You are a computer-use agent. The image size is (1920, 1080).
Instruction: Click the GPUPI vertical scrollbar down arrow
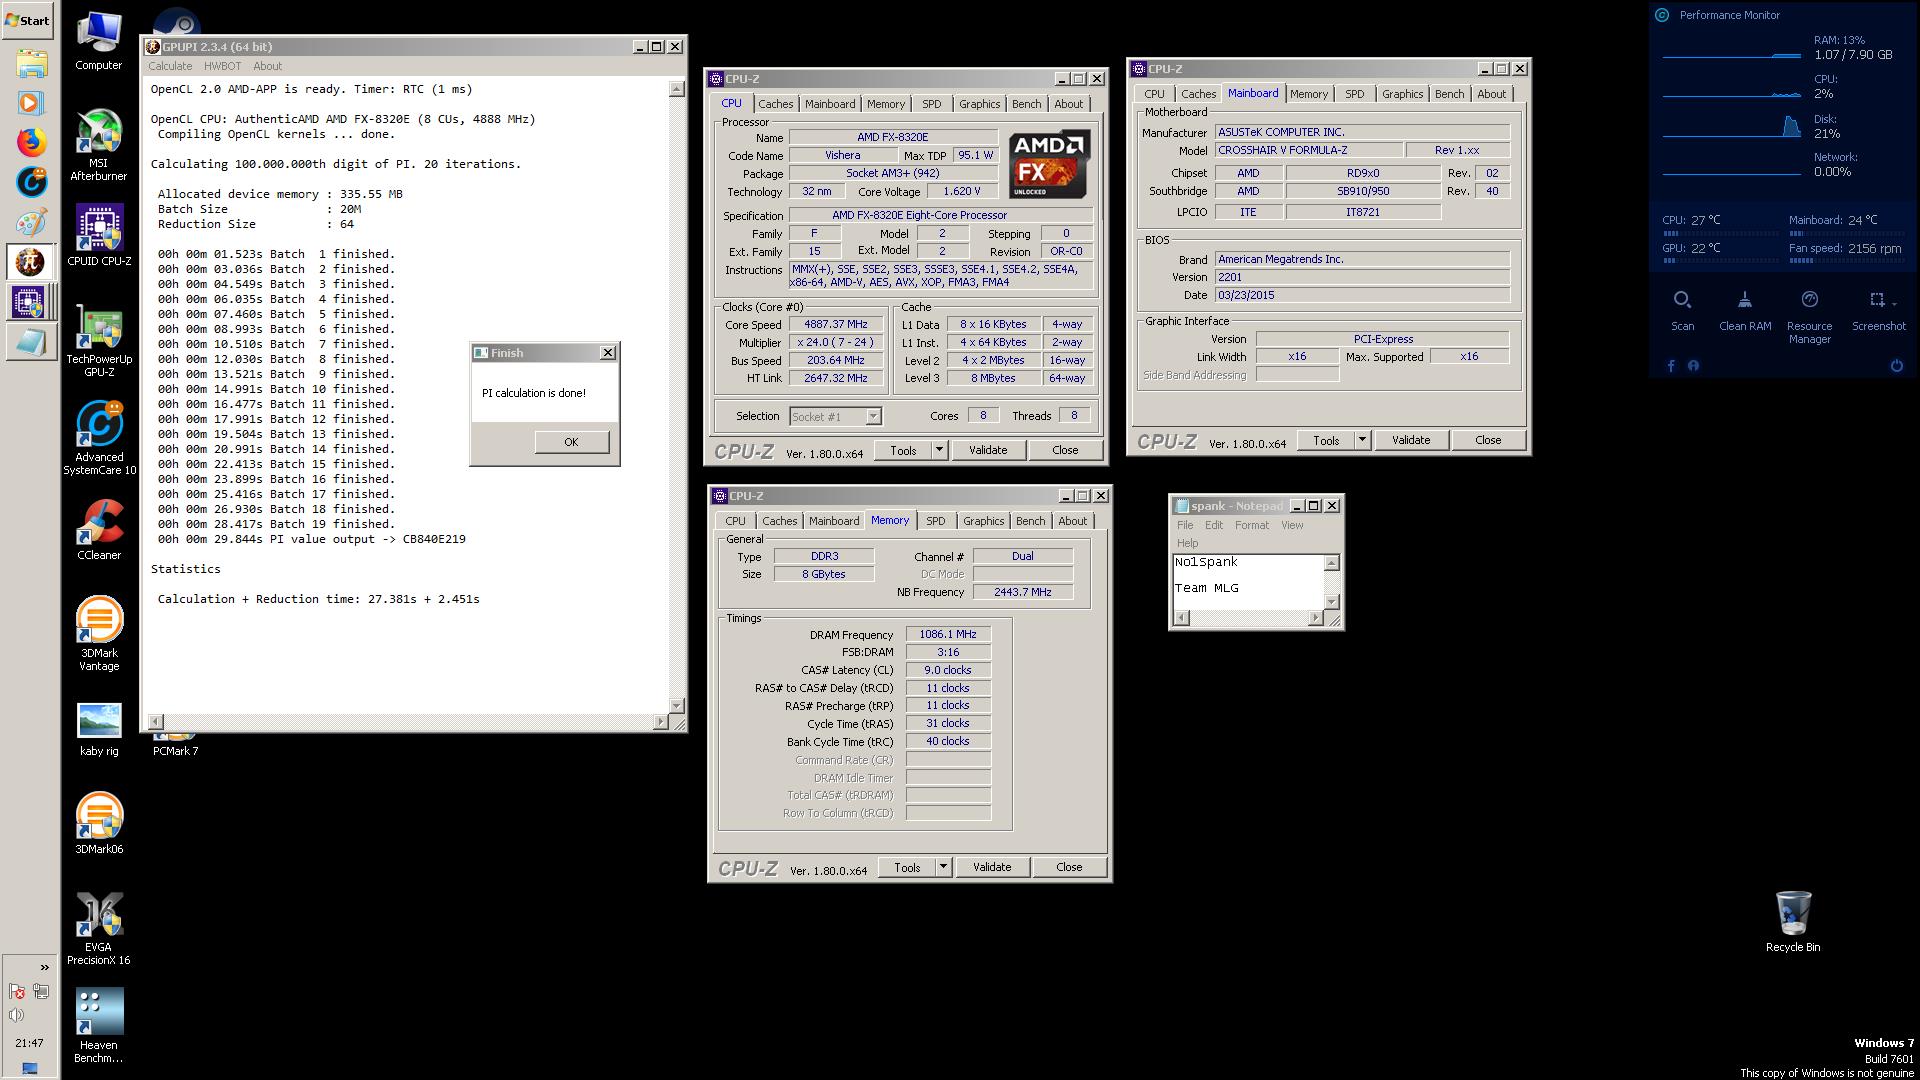coord(676,705)
